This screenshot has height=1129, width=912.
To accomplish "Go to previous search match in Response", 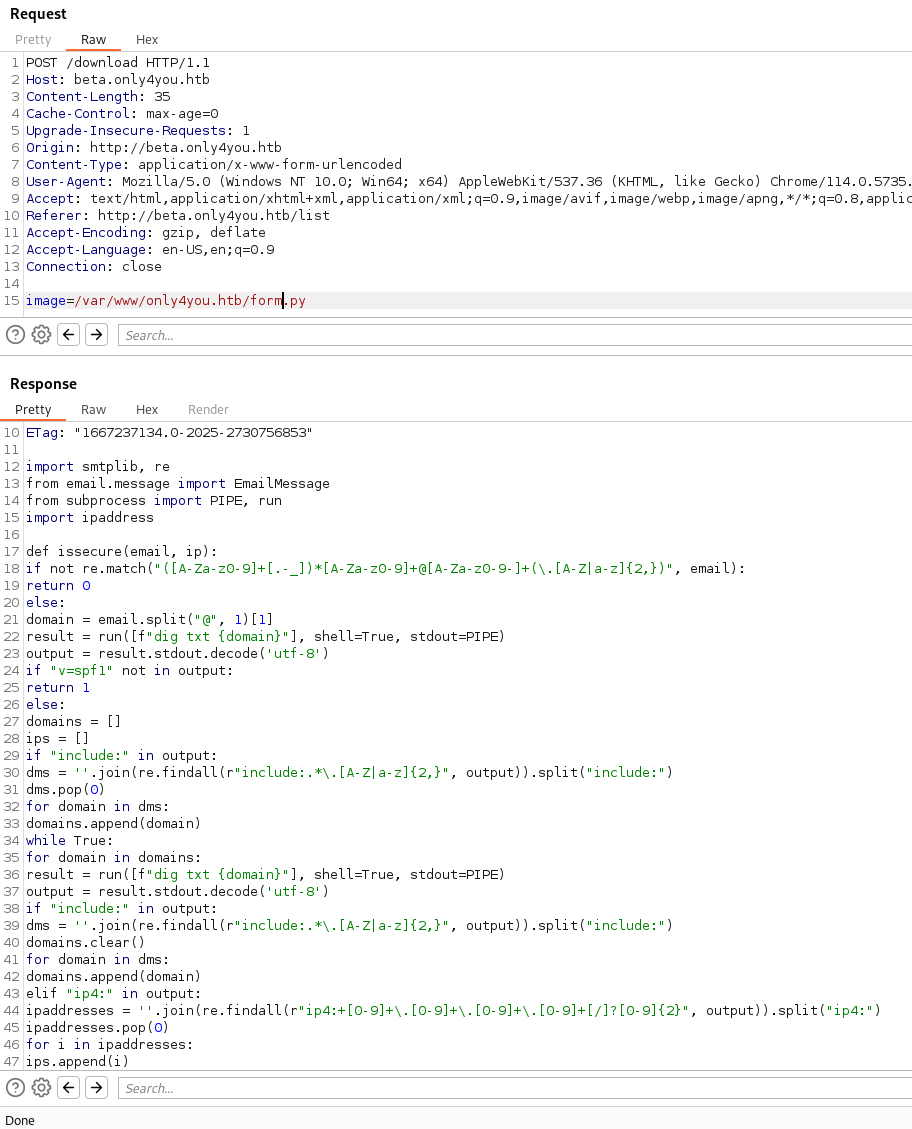I will pos(69,1088).
